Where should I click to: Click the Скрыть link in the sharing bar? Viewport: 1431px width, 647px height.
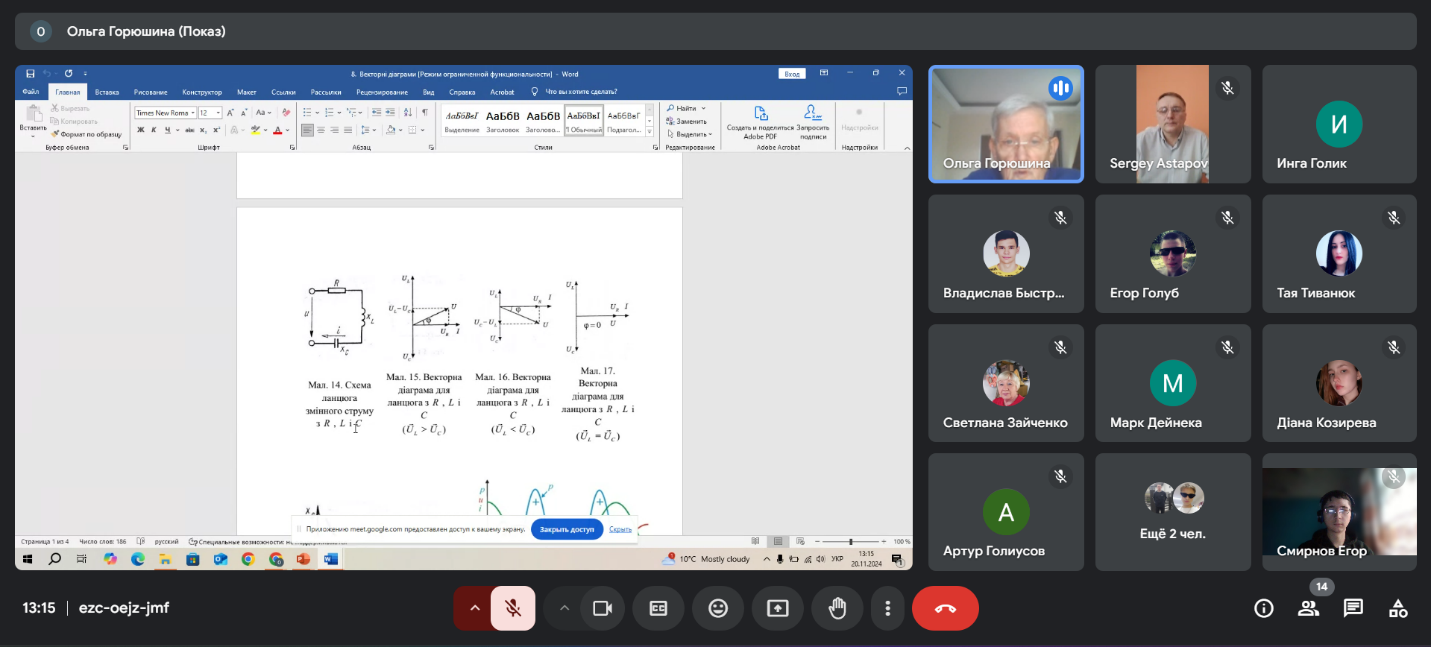point(620,529)
